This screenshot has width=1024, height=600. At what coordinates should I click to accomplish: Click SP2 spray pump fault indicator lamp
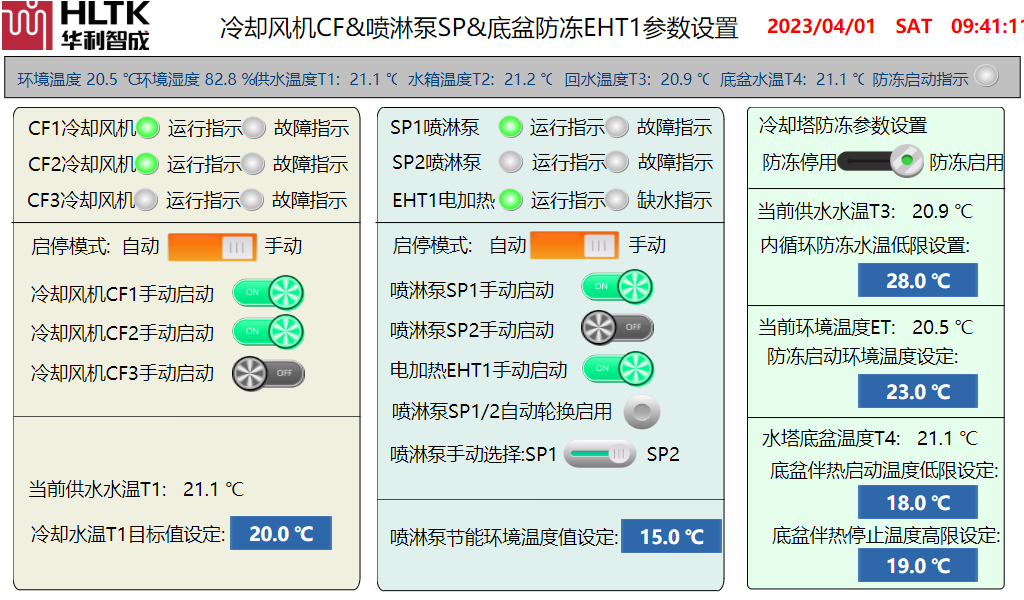click(618, 162)
